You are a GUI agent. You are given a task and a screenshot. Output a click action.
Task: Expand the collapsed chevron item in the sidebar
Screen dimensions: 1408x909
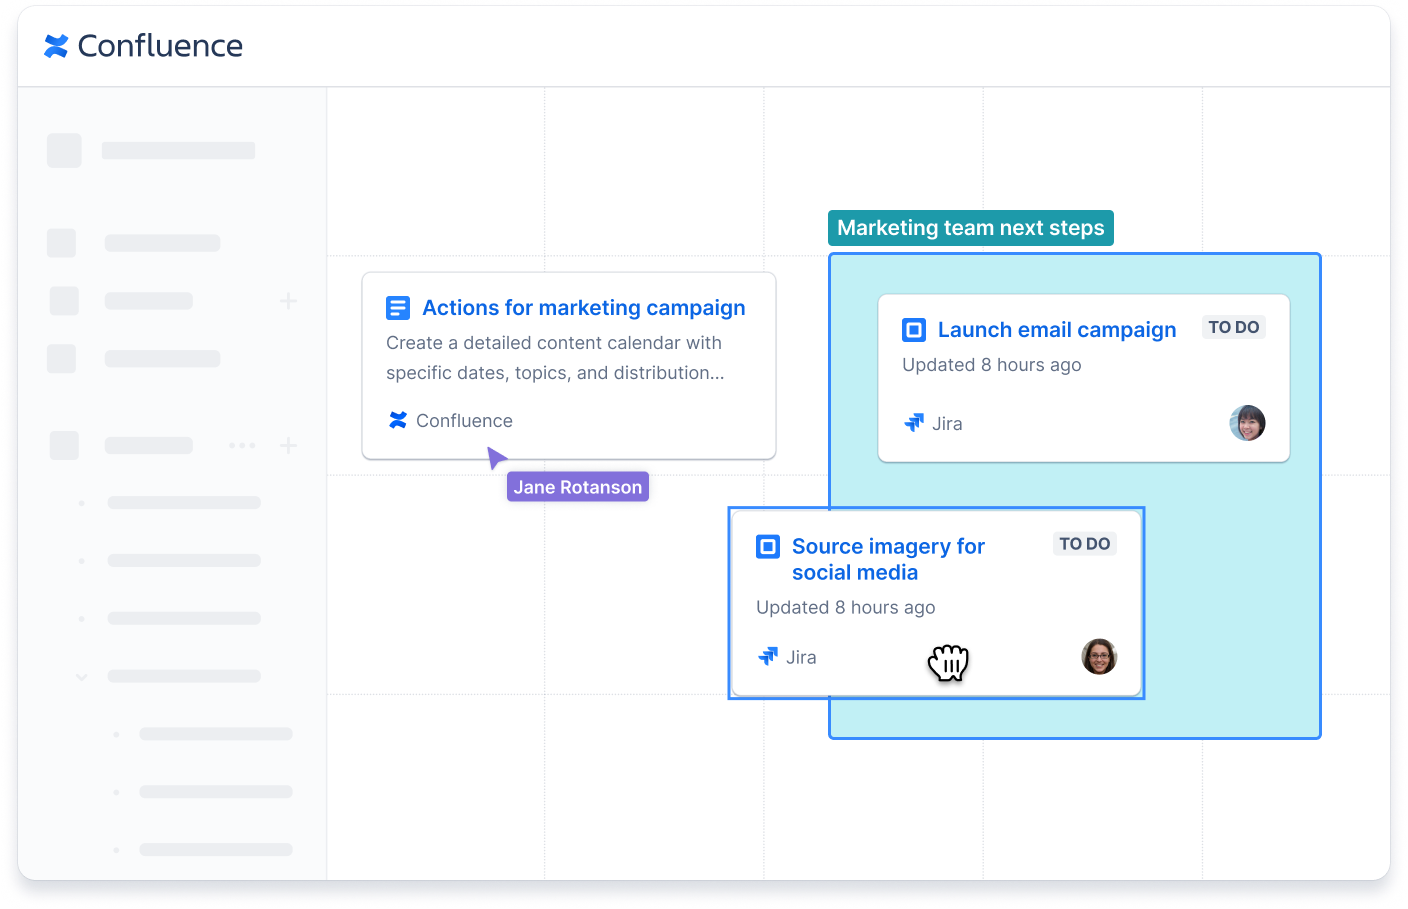[x=80, y=677]
